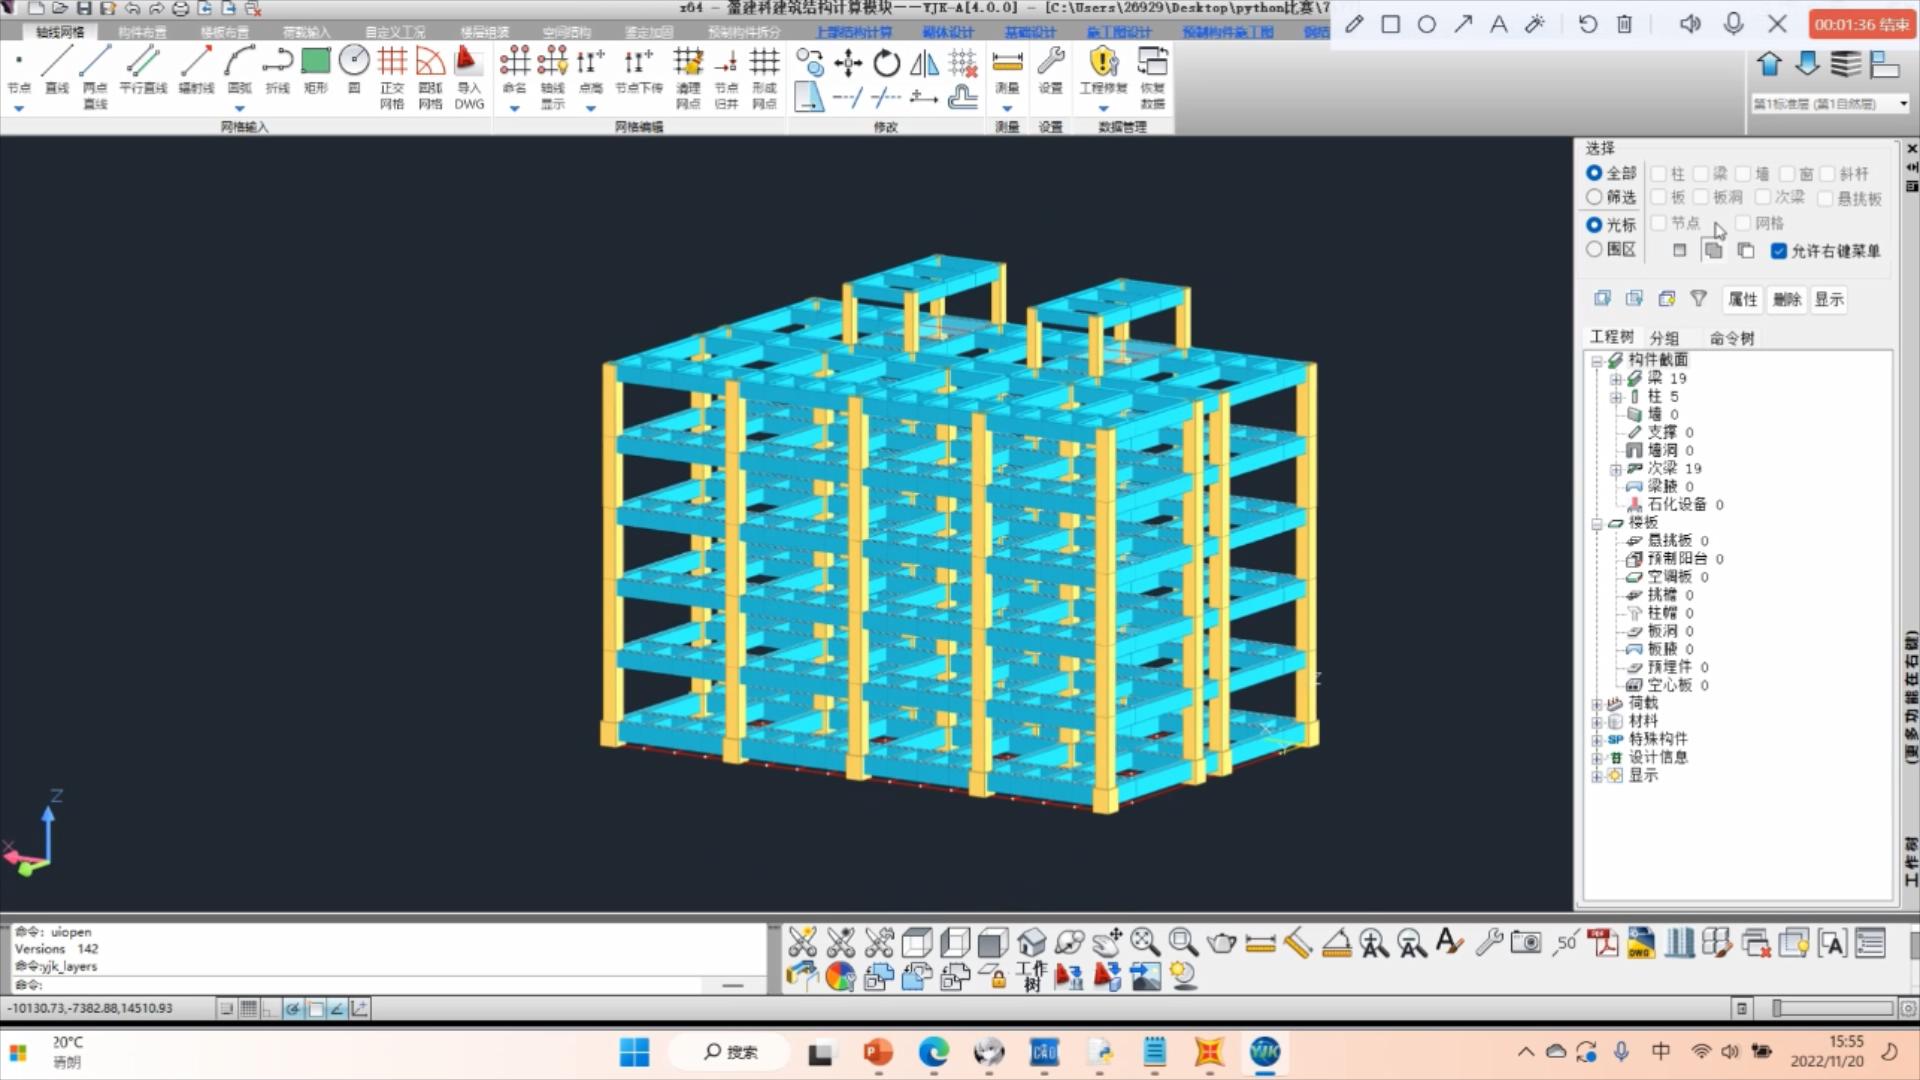Viewport: 1920px width, 1080px height.
Task: Switch to the 构件布置 ribbon tab
Action: tap(142, 32)
